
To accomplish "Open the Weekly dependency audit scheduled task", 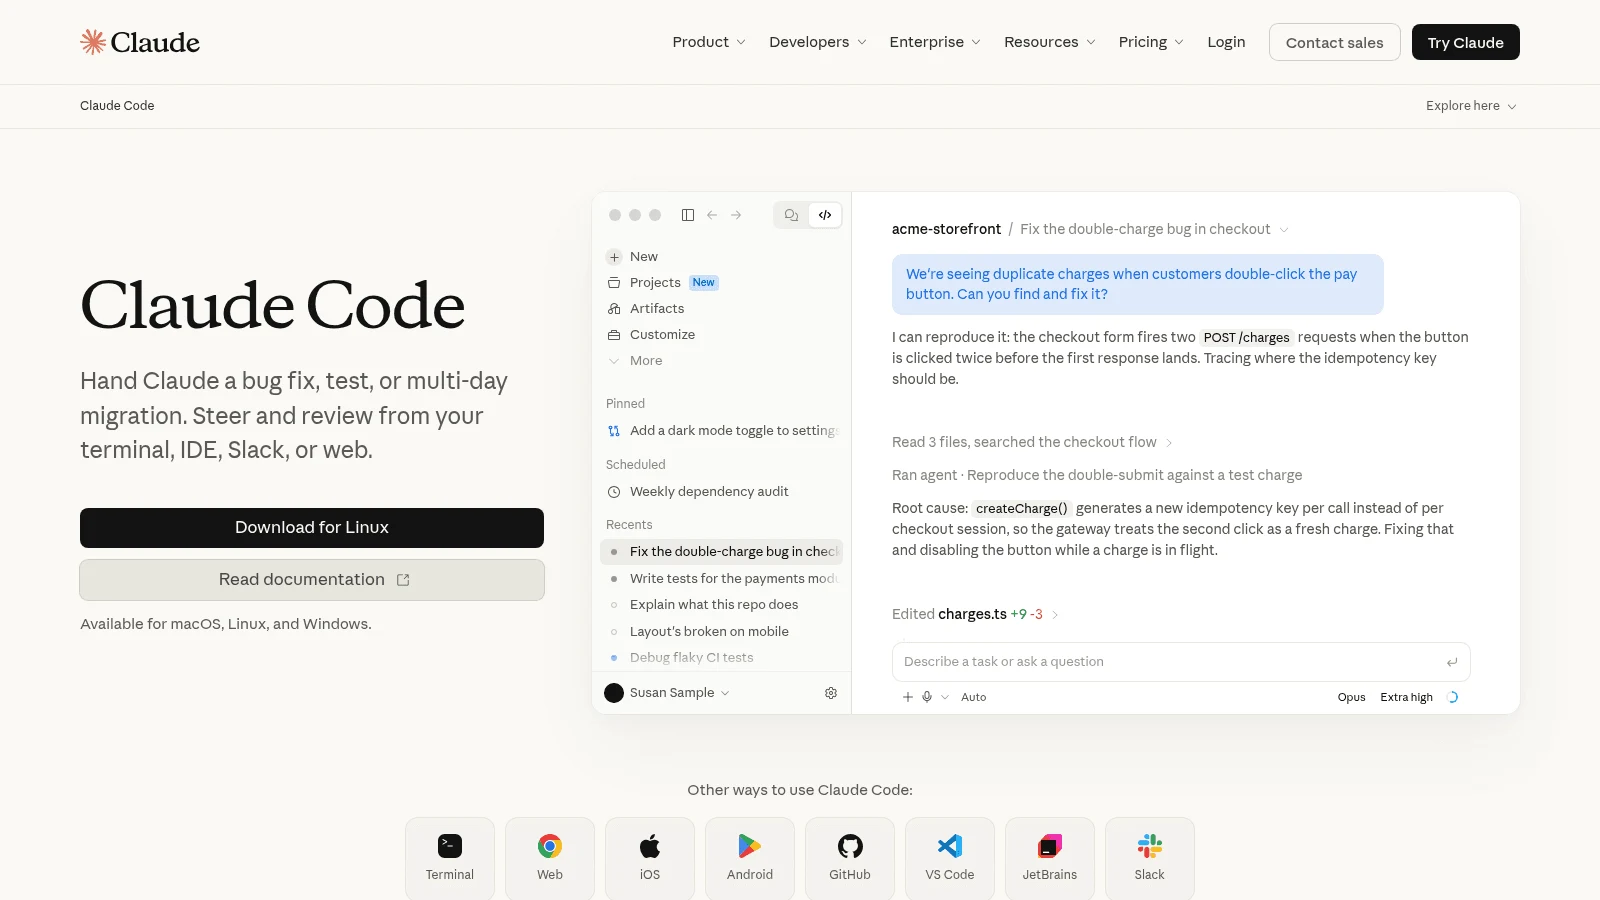I will point(698,492).
